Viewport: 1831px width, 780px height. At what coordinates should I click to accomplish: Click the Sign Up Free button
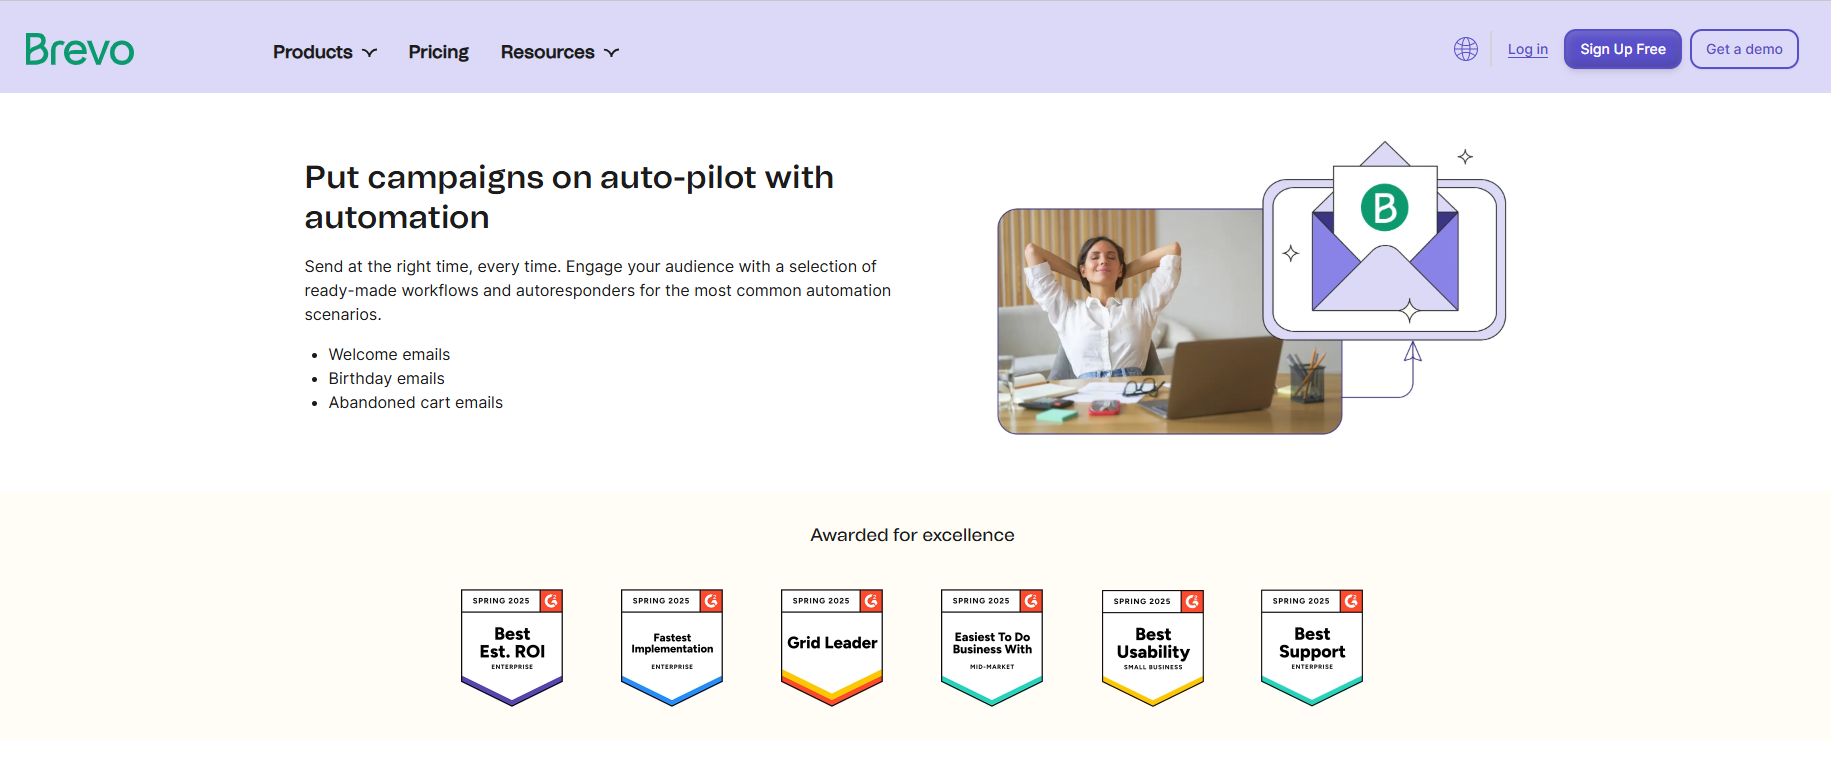[x=1622, y=49]
